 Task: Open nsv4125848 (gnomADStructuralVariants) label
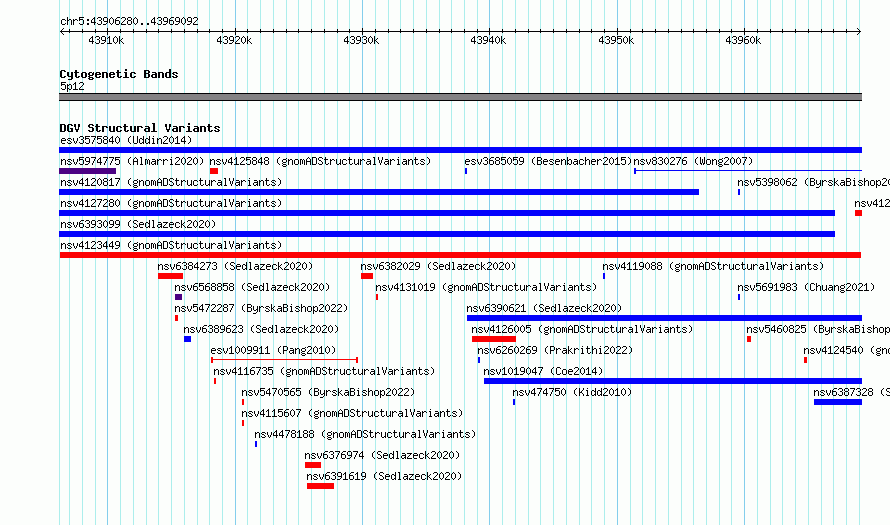tap(320, 161)
